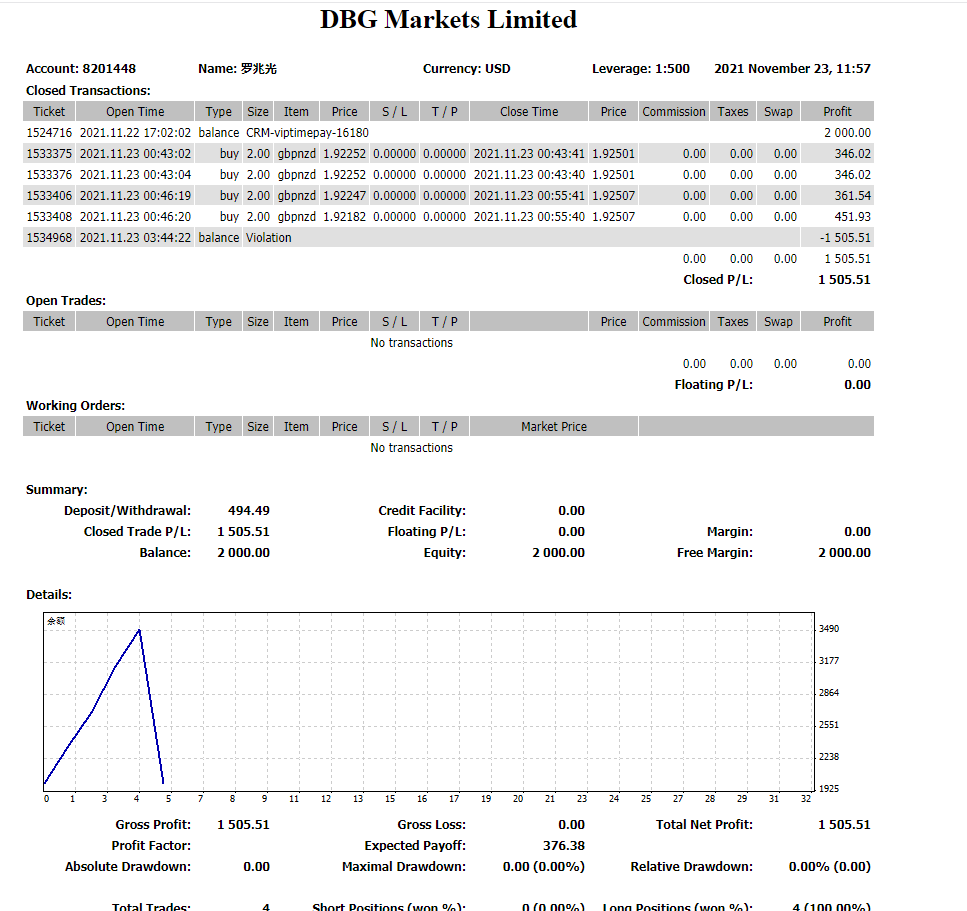Click No transactions under Open Trades
This screenshot has height=911, width=967.
coord(411,343)
